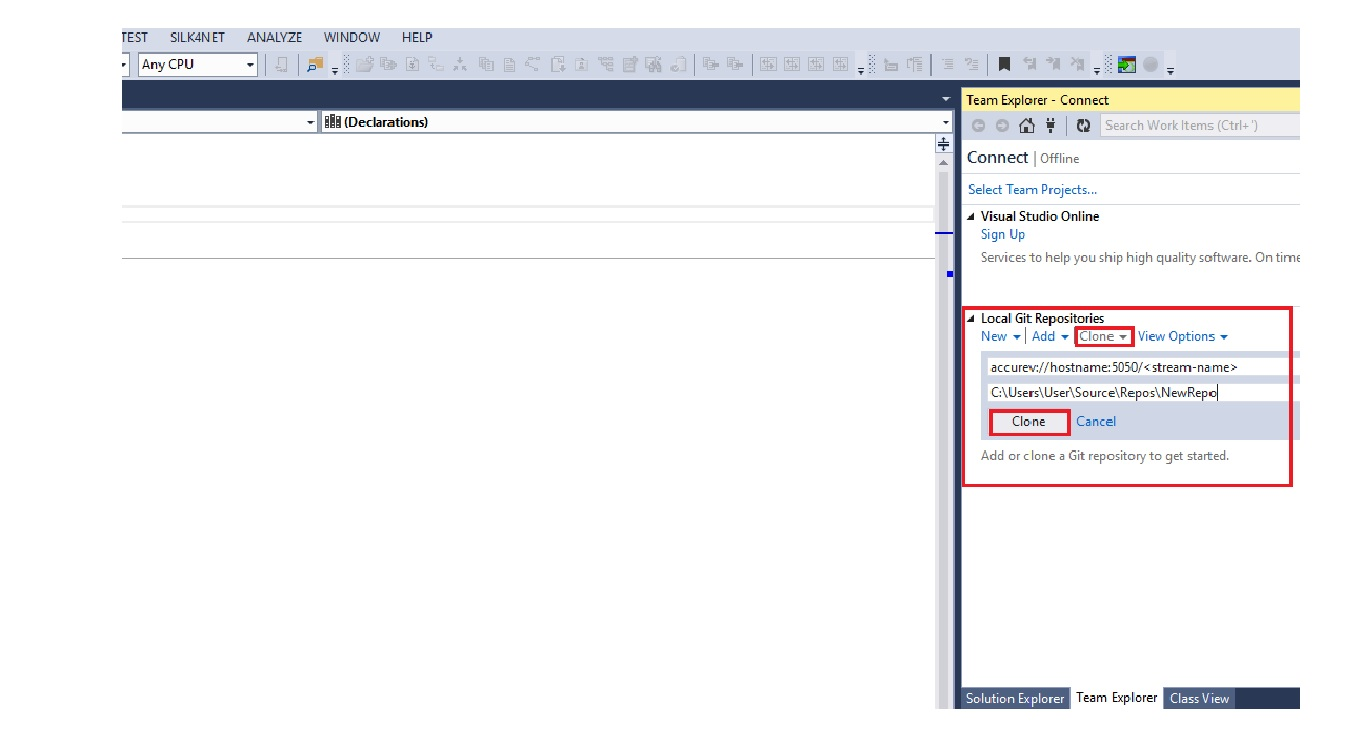Click the green Silk4NET toolbar icon

1127,65
